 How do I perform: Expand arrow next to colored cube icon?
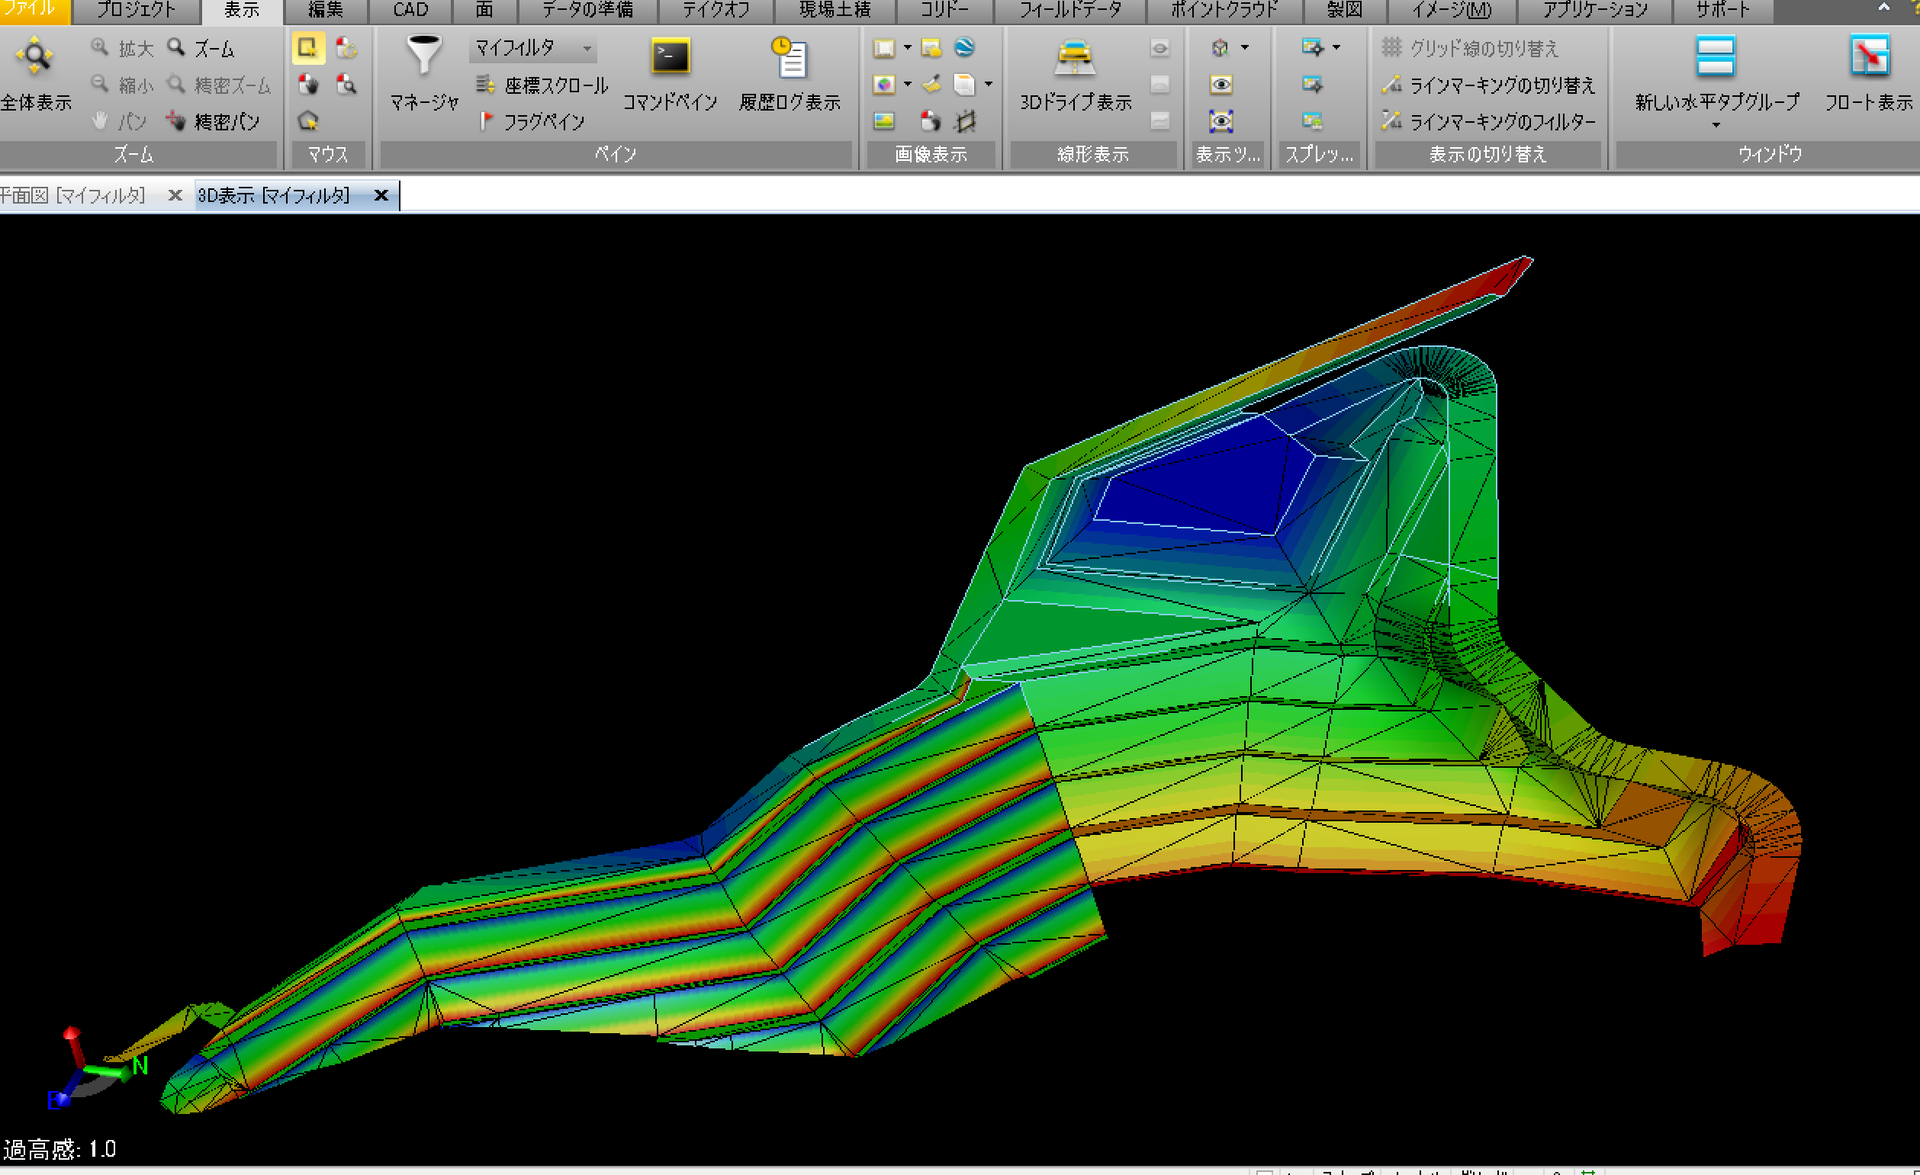coord(907,84)
